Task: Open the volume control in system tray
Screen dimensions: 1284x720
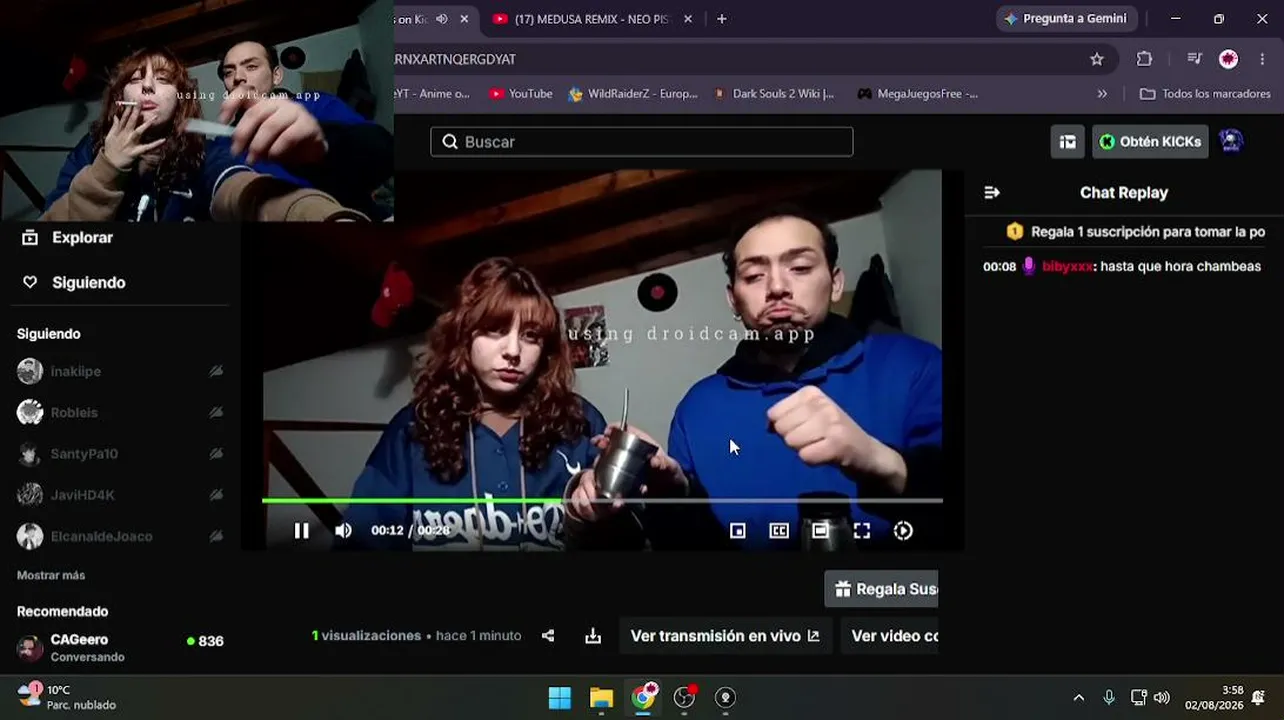Action: [x=1161, y=698]
